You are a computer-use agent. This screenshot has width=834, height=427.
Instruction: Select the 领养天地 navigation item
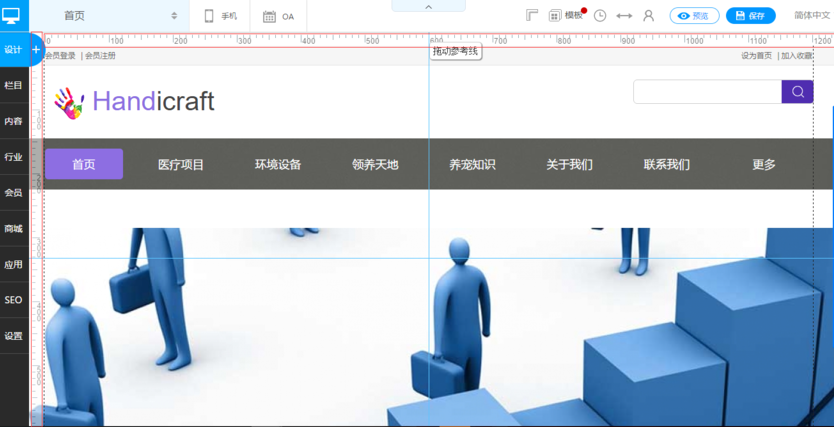point(375,165)
